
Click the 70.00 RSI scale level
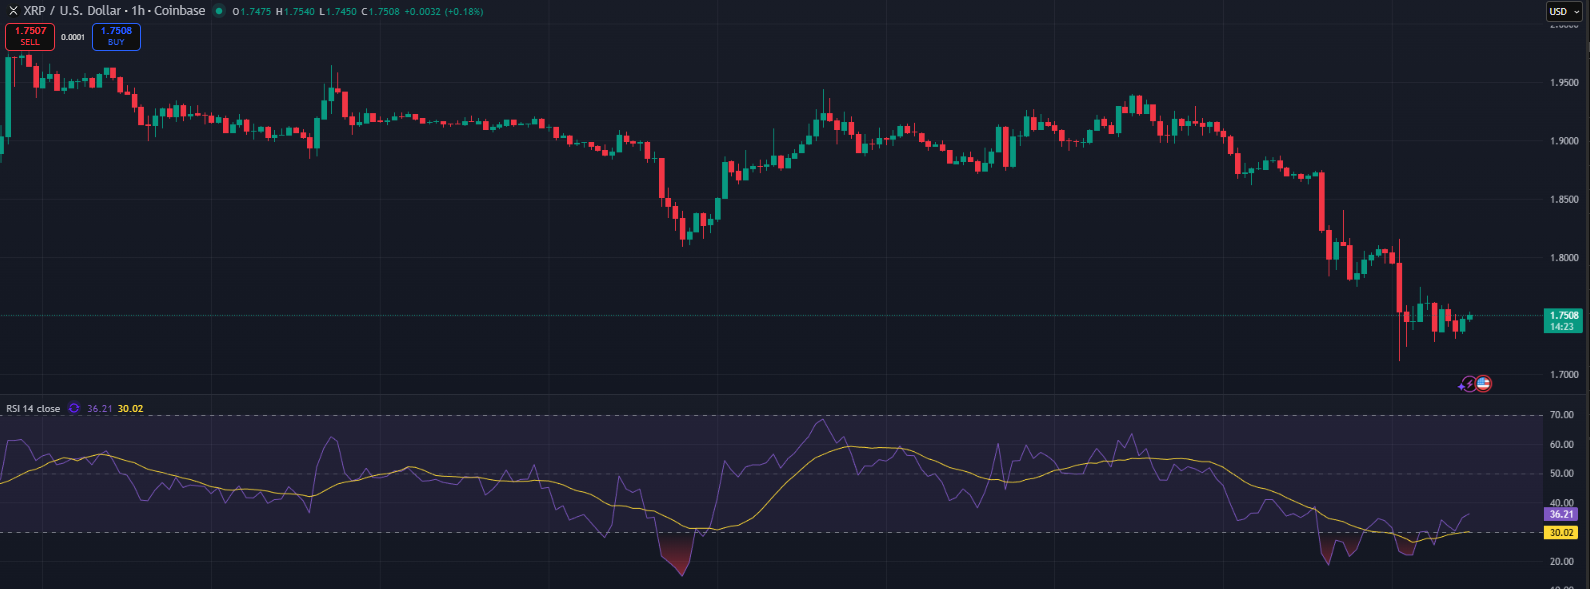point(1561,414)
